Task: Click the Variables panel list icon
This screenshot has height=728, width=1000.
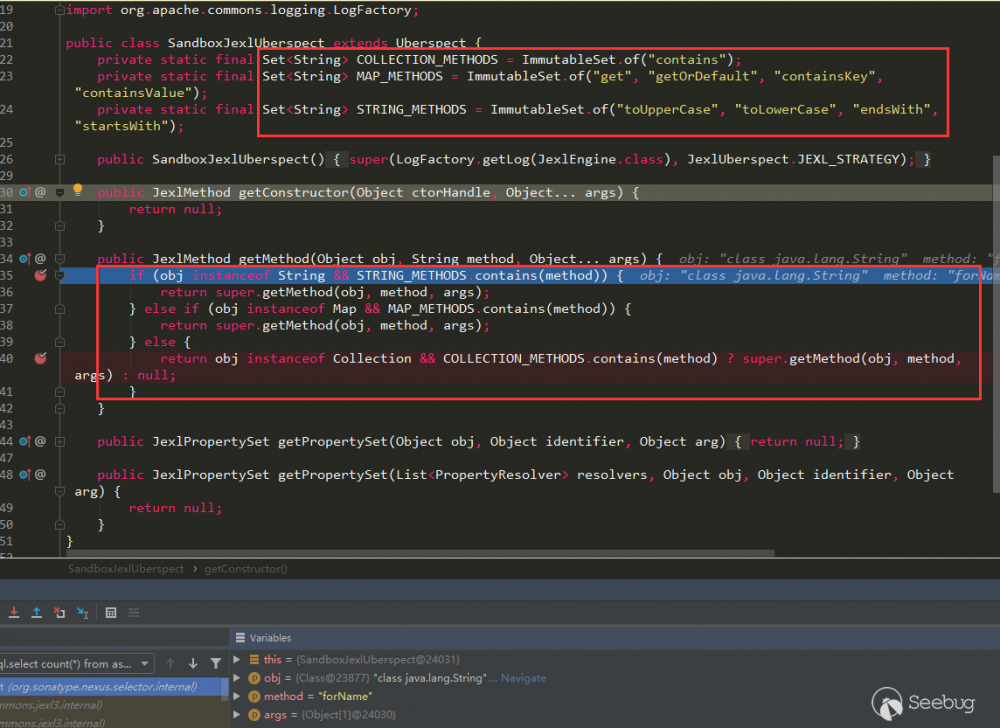Action: (241, 637)
